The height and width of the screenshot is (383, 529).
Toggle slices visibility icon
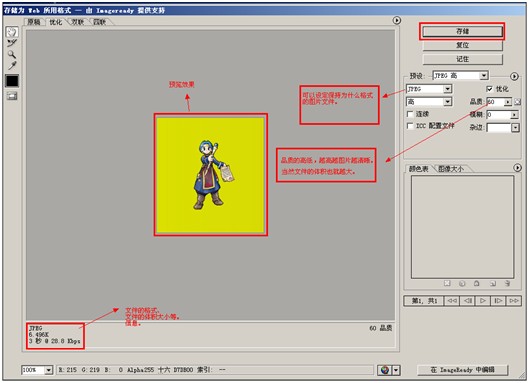pyautogui.click(x=12, y=96)
